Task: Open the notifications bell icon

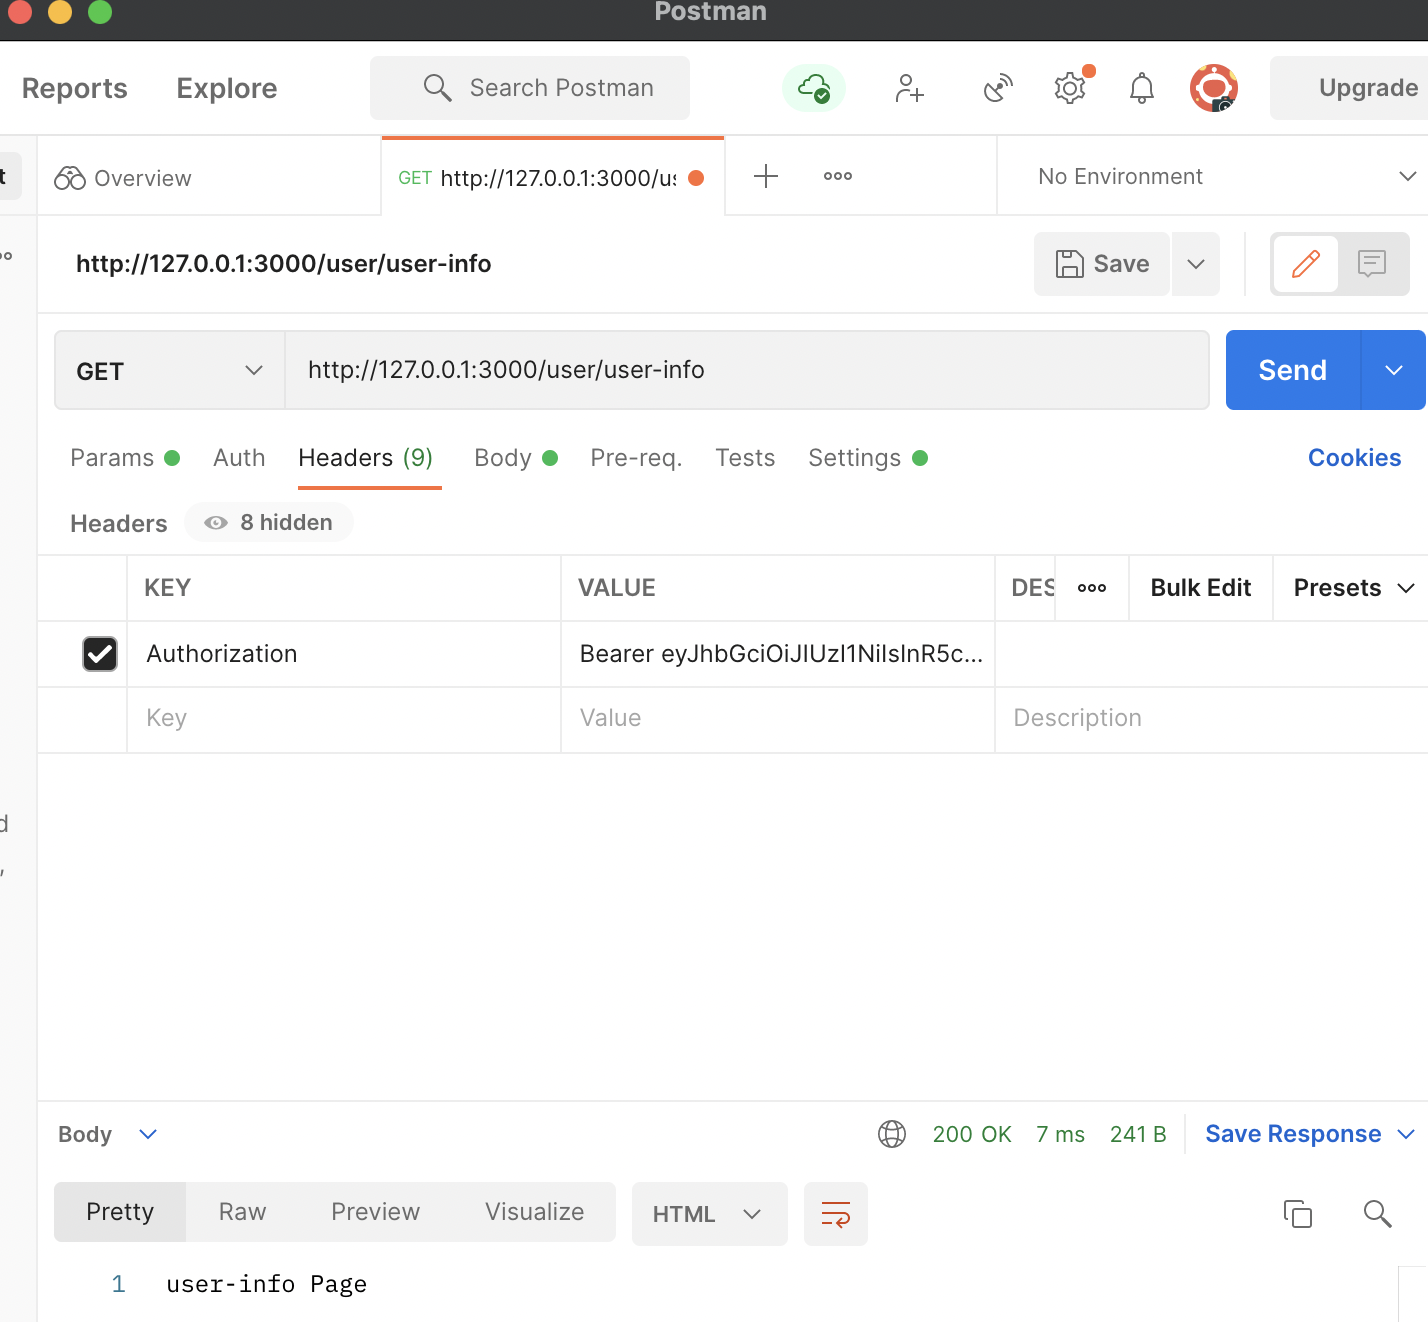Action: tap(1142, 88)
